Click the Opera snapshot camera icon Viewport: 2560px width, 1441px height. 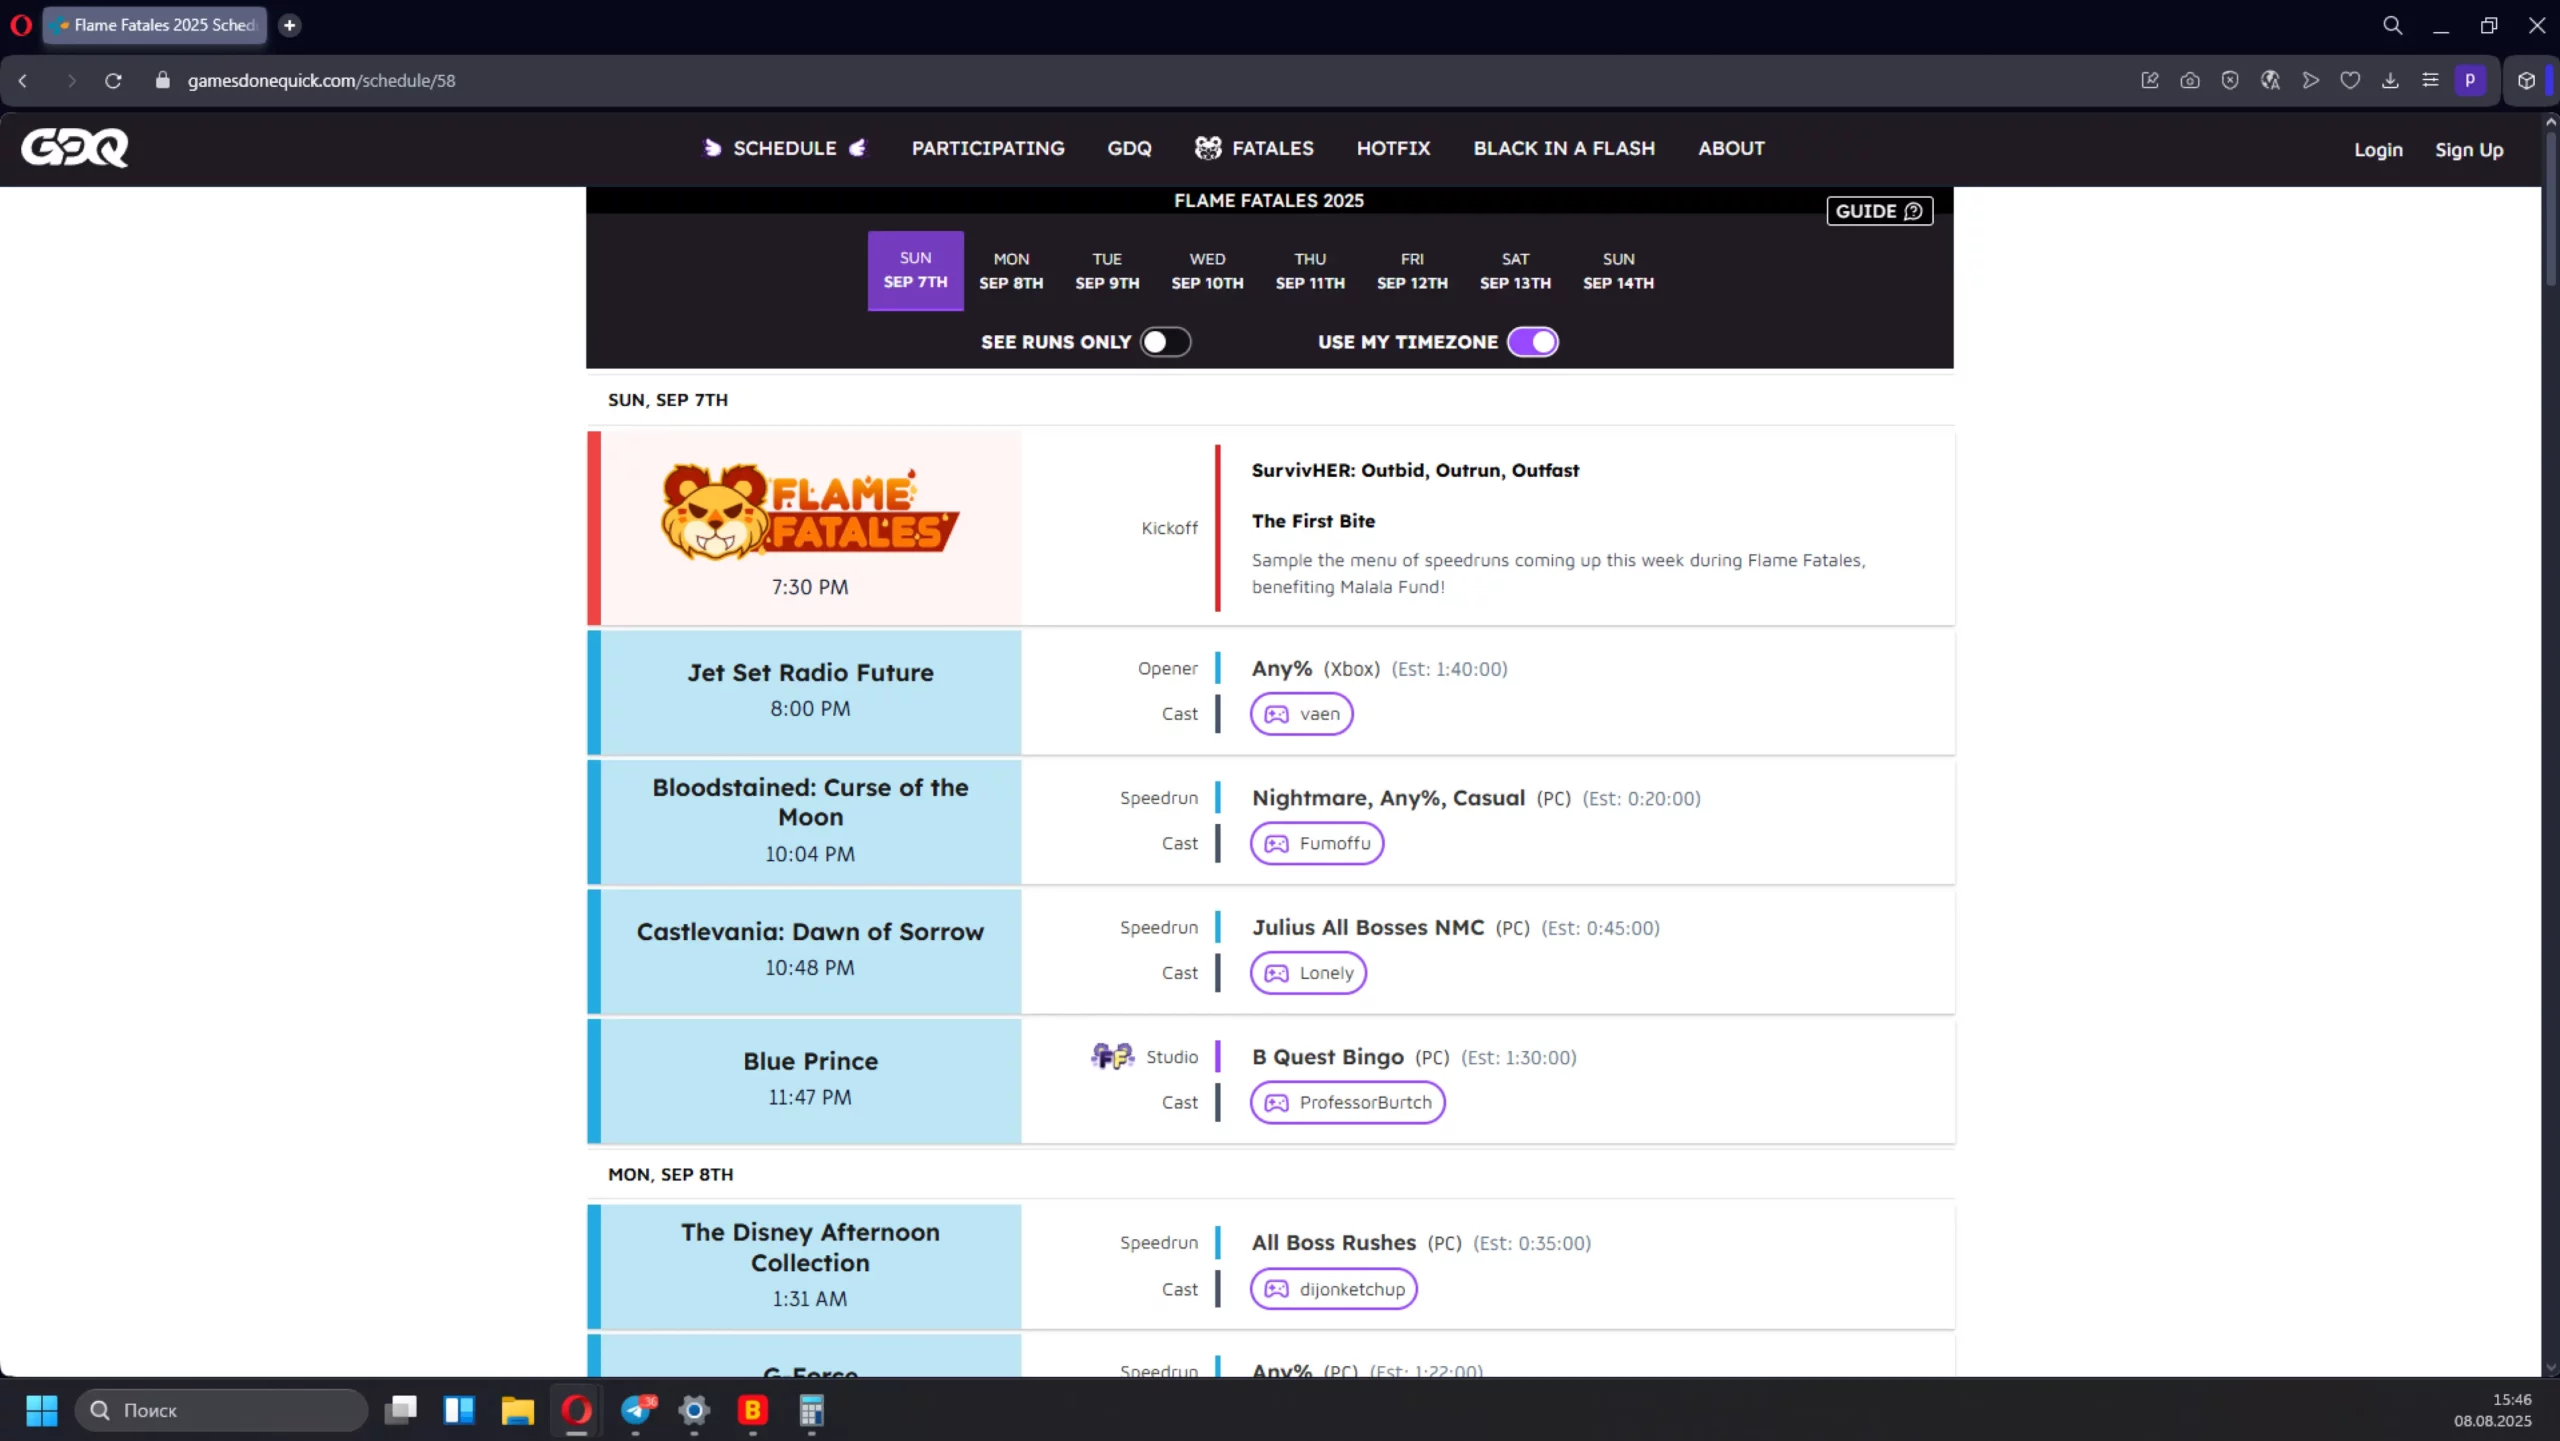tap(2189, 81)
